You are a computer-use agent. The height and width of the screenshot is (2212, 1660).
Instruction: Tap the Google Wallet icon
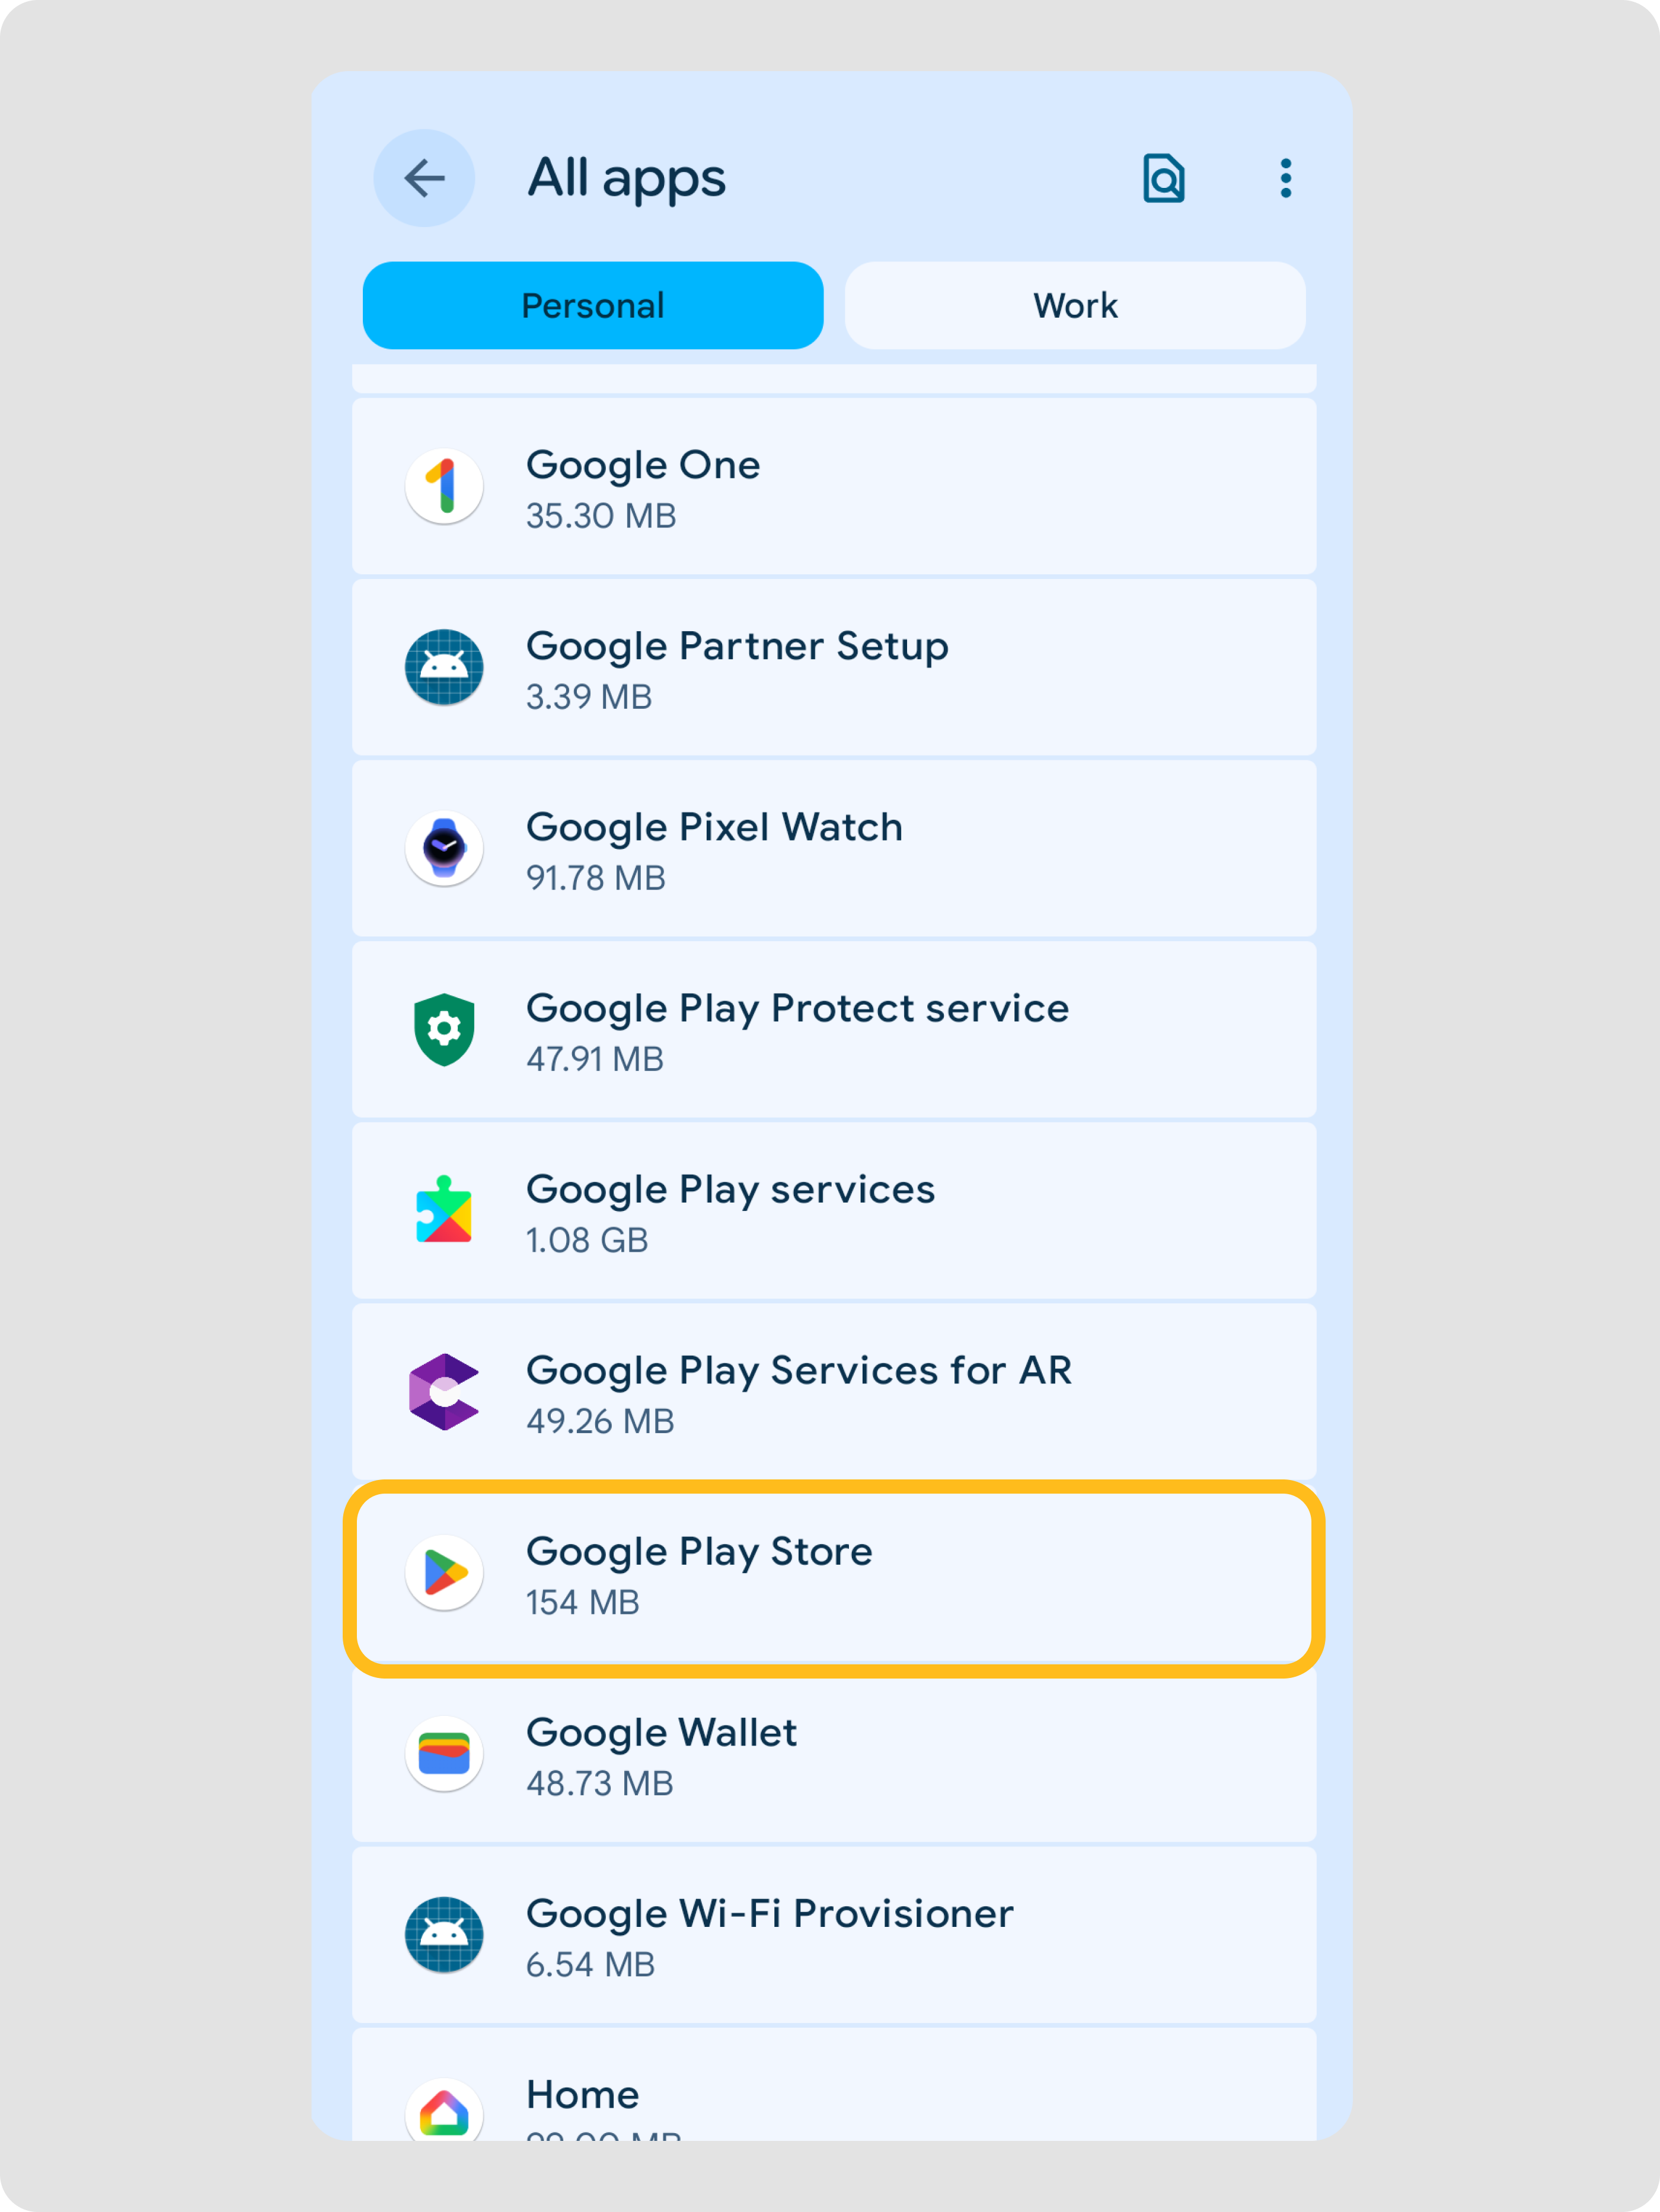pos(444,1753)
